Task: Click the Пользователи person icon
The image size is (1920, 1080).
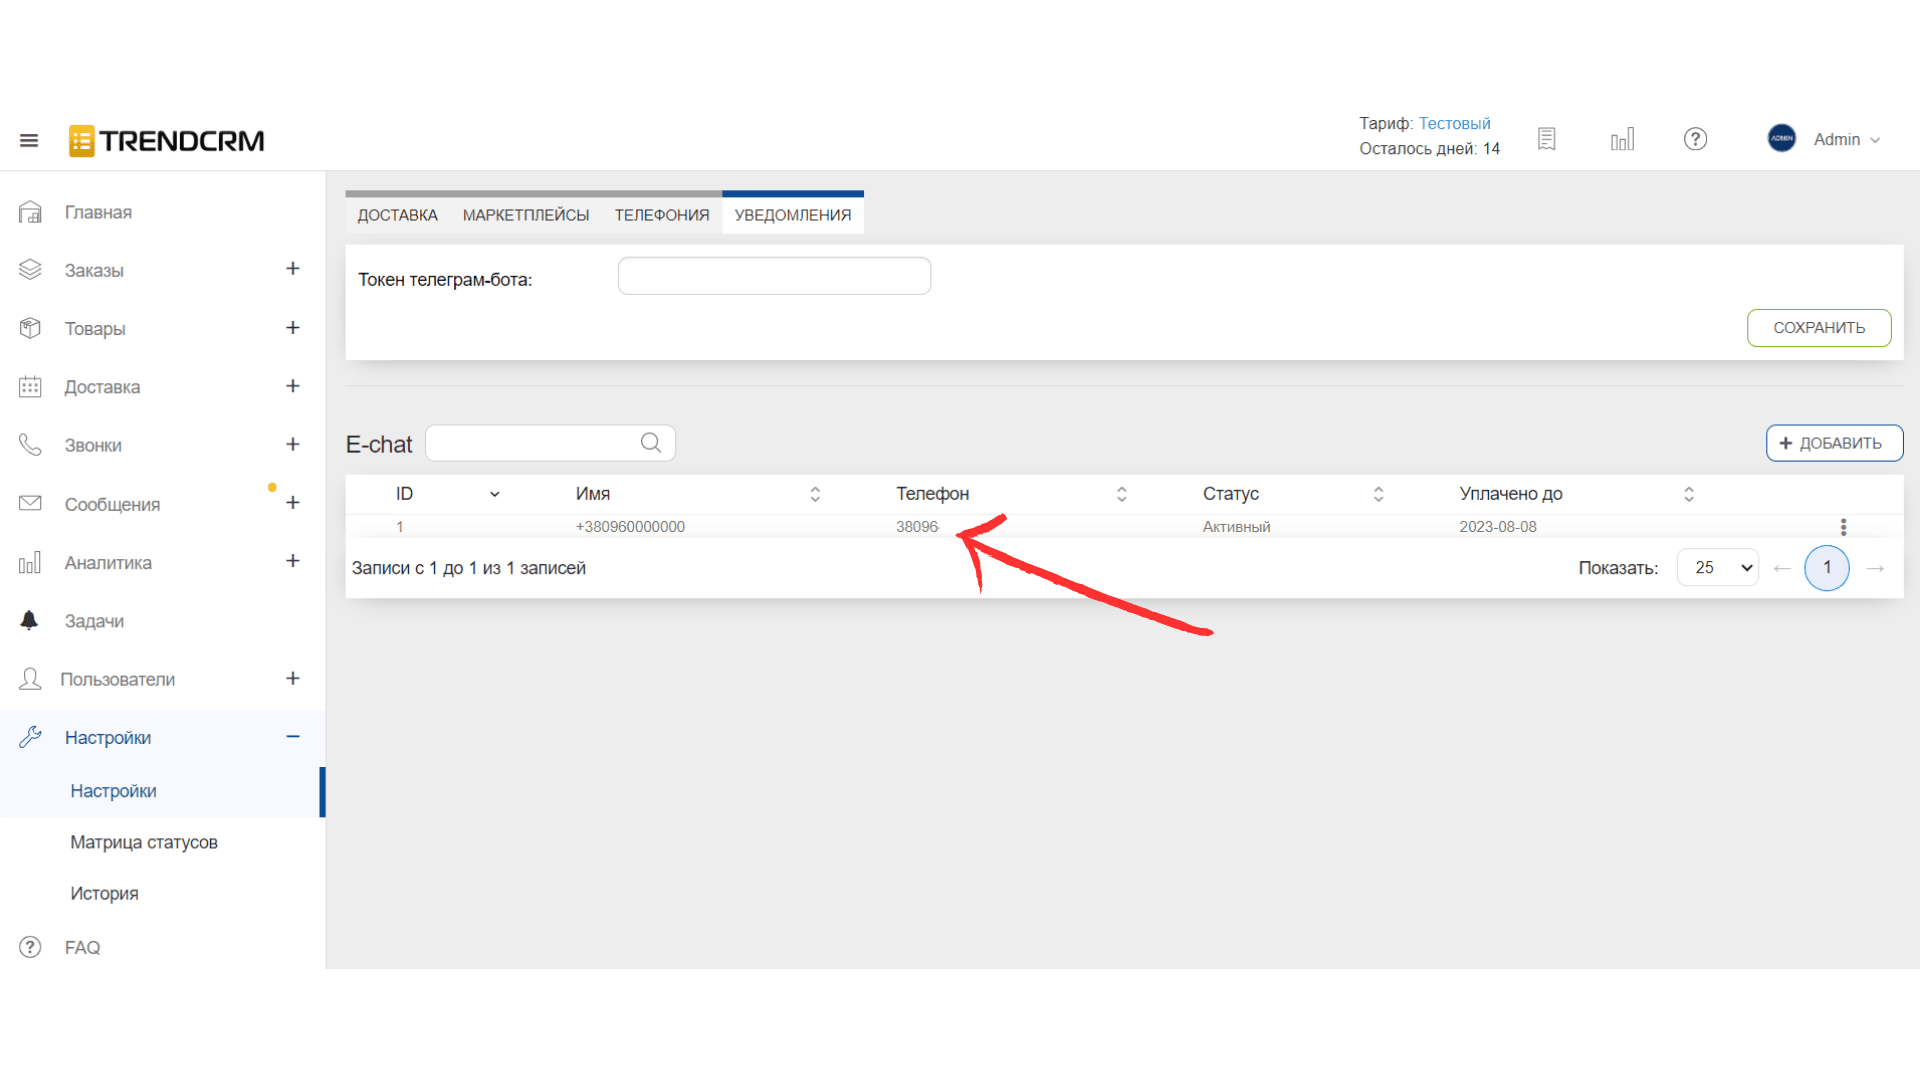Action: point(30,679)
